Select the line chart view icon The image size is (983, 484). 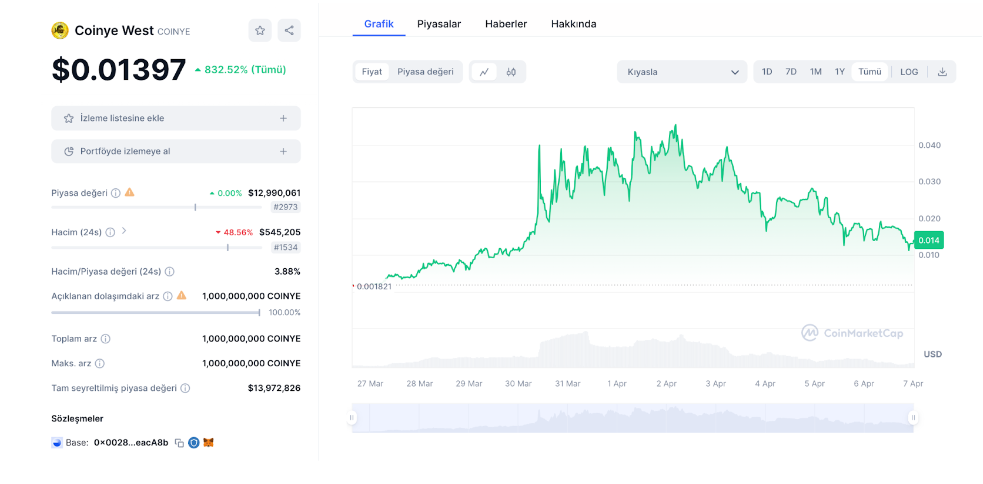(484, 72)
